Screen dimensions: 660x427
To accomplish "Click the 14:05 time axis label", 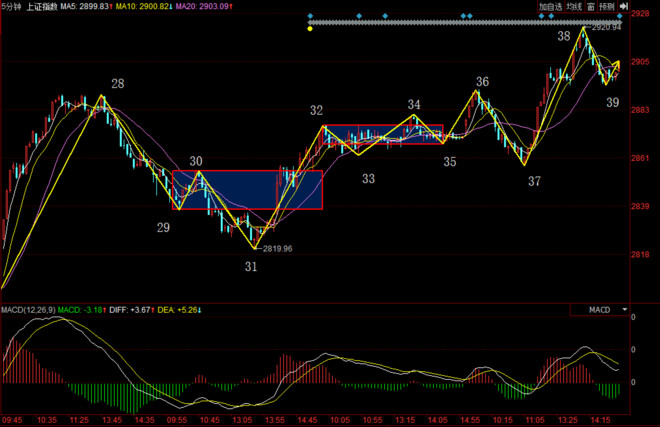I will point(437,420).
